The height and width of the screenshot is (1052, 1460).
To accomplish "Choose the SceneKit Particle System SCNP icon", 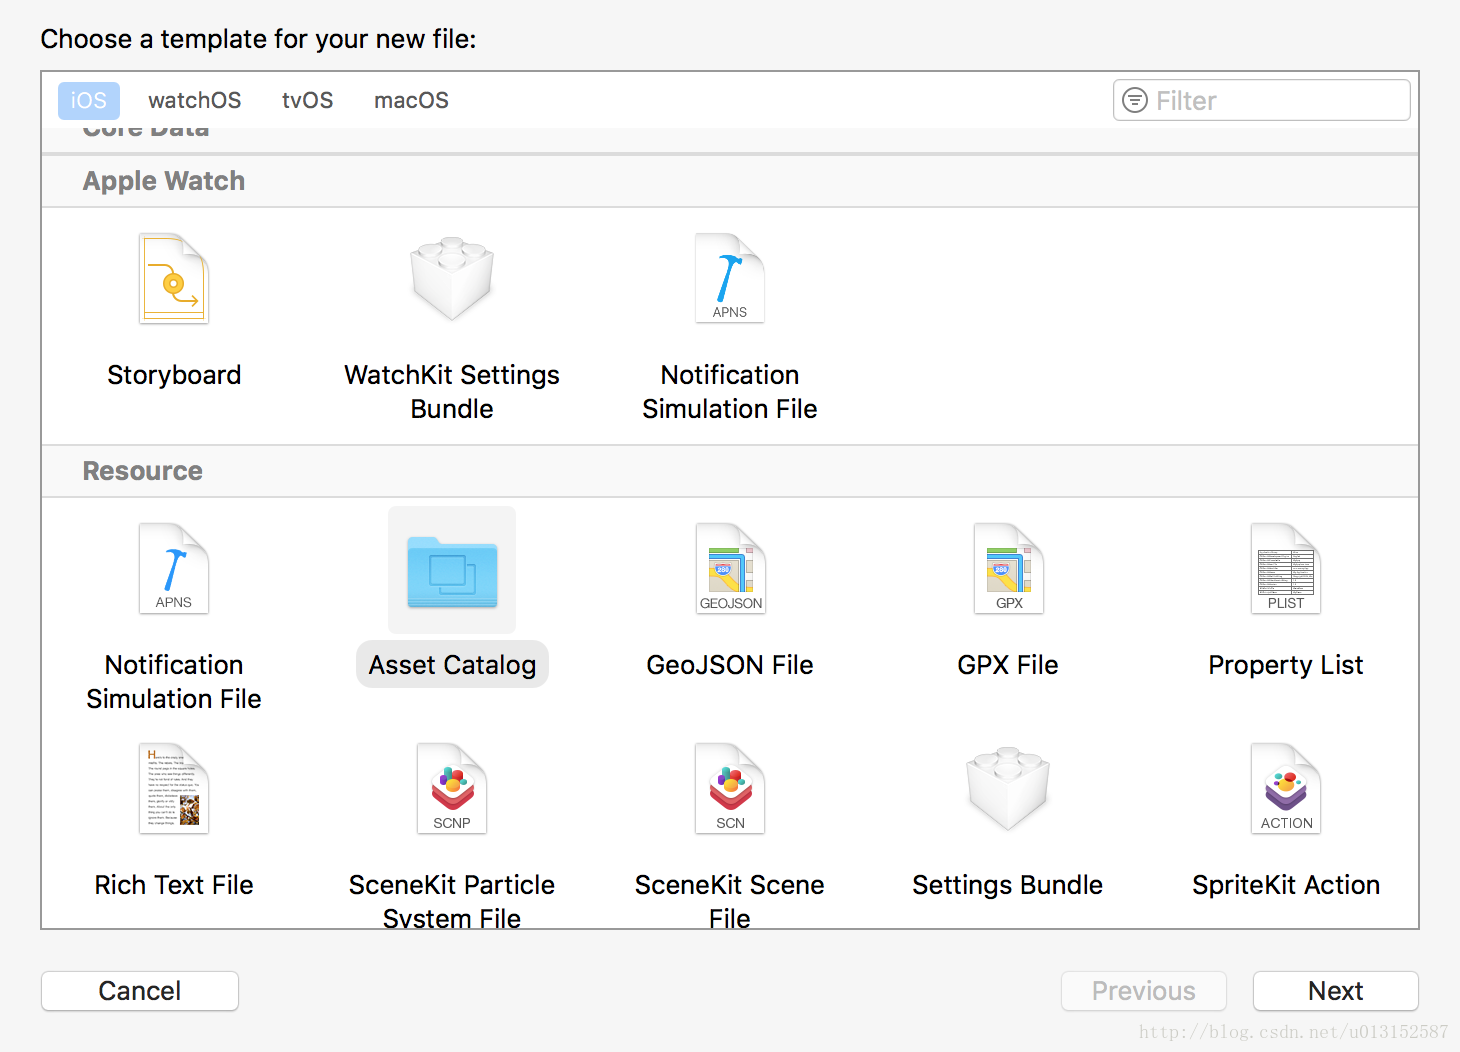I will pos(452,789).
